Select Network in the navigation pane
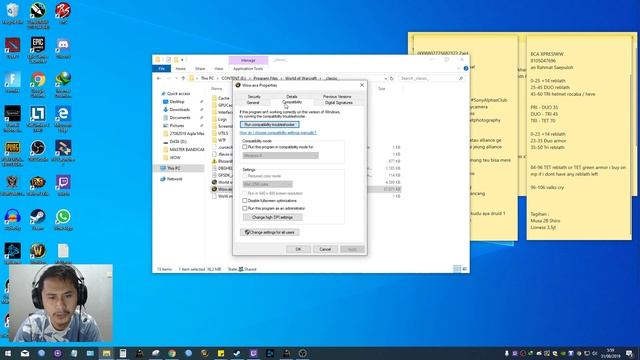The image size is (640, 360). pyautogui.click(x=174, y=179)
